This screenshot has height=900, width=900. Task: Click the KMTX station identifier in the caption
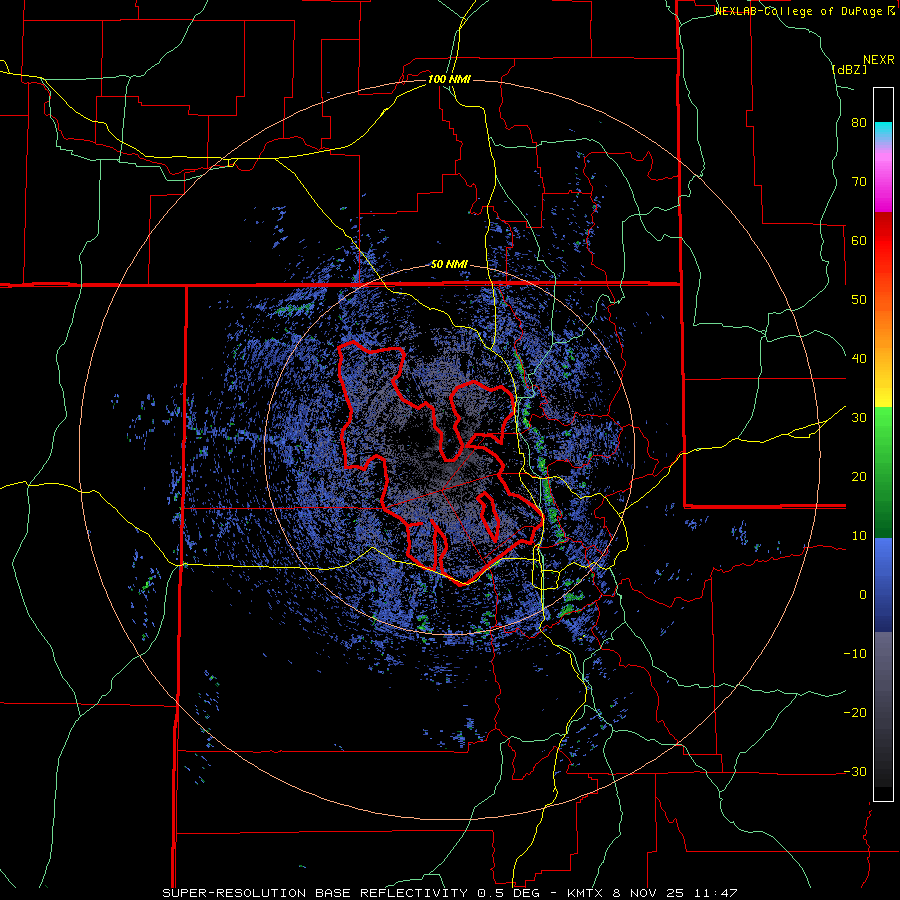tap(584, 893)
